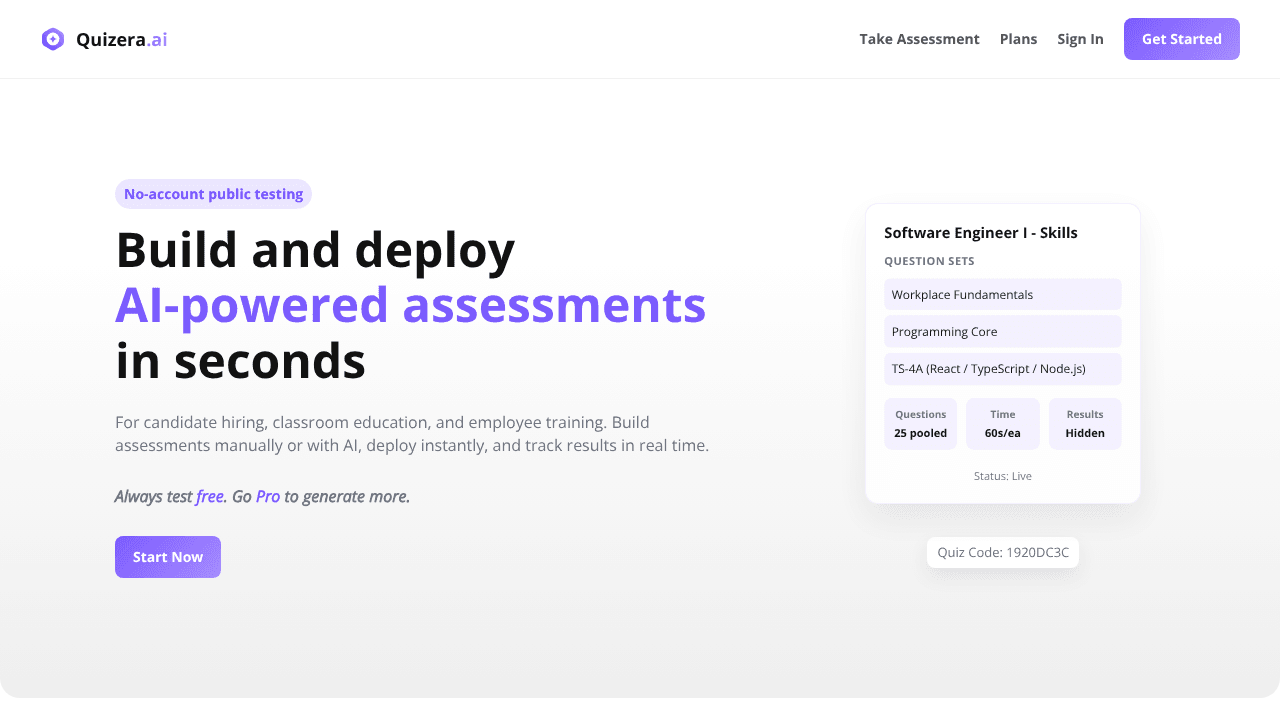This screenshot has height=720, width=1280.
Task: Click the Status: Live text
Action: (1003, 476)
